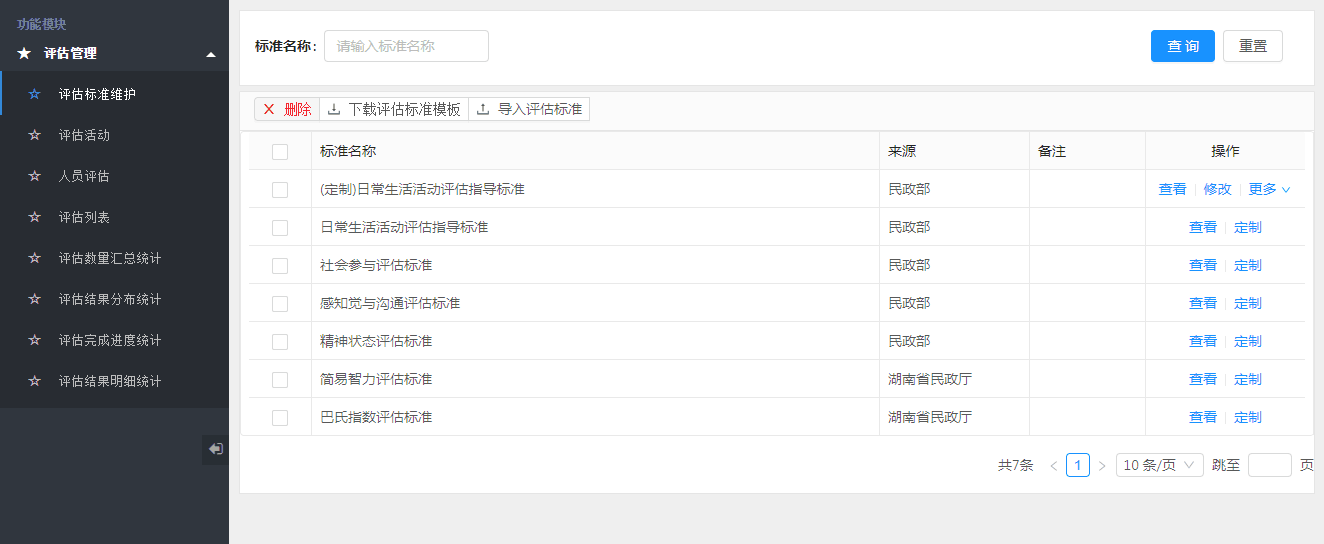Open the 10 条/页 page size dropdown
The width and height of the screenshot is (1324, 544).
[x=1159, y=465]
